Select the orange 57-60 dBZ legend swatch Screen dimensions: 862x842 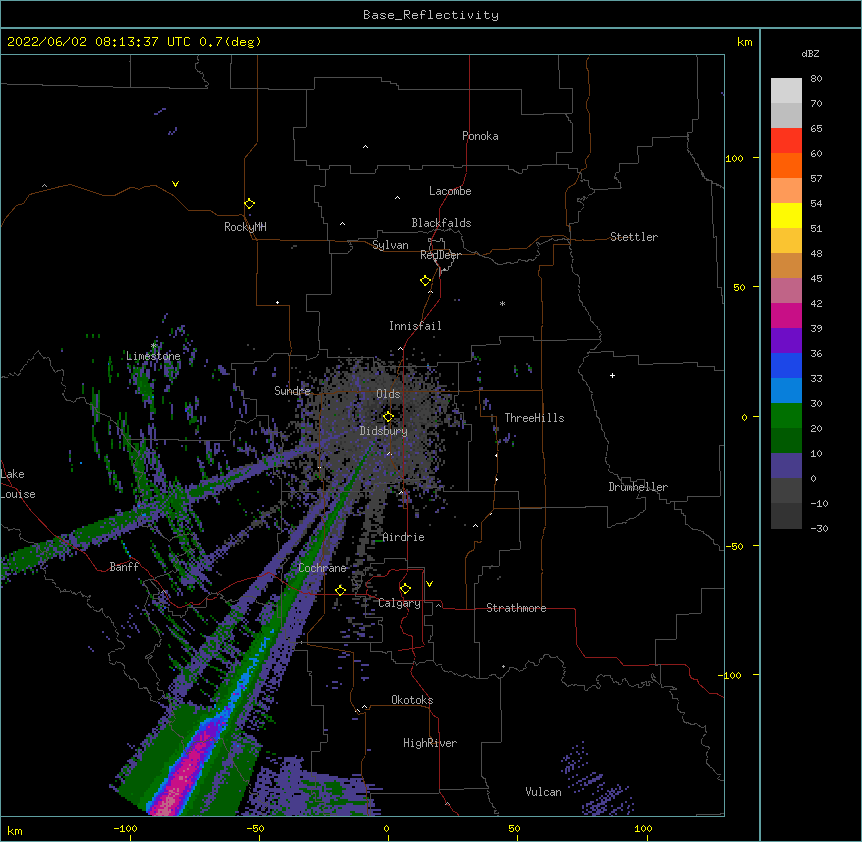786,165
